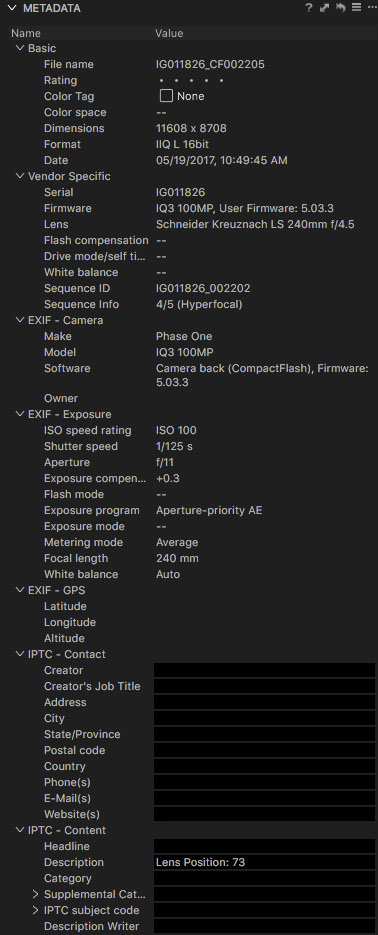378x935 pixels.
Task: Collapse the EXIF - Camera section
Action: (x=20, y=320)
